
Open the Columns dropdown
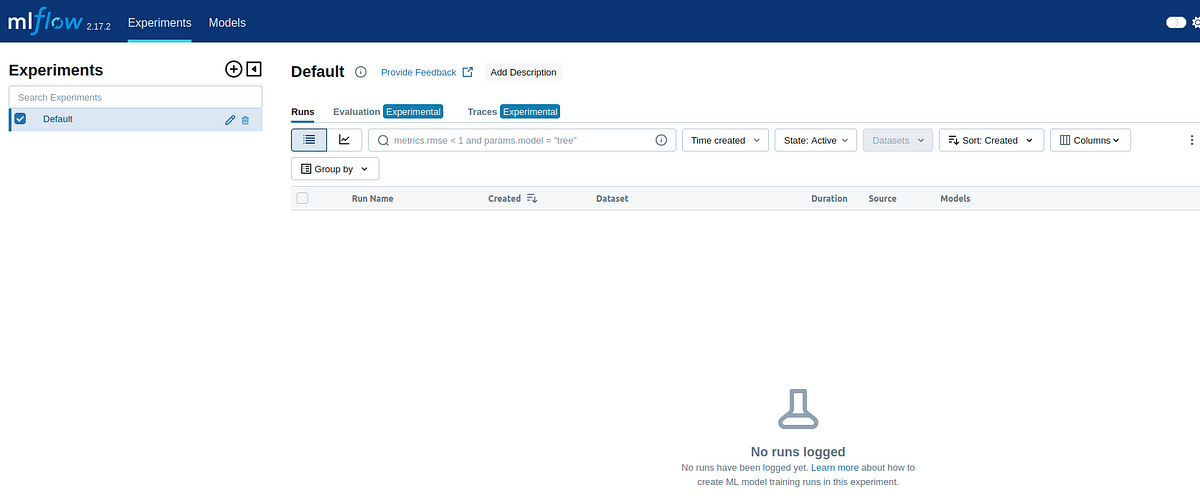(1090, 140)
